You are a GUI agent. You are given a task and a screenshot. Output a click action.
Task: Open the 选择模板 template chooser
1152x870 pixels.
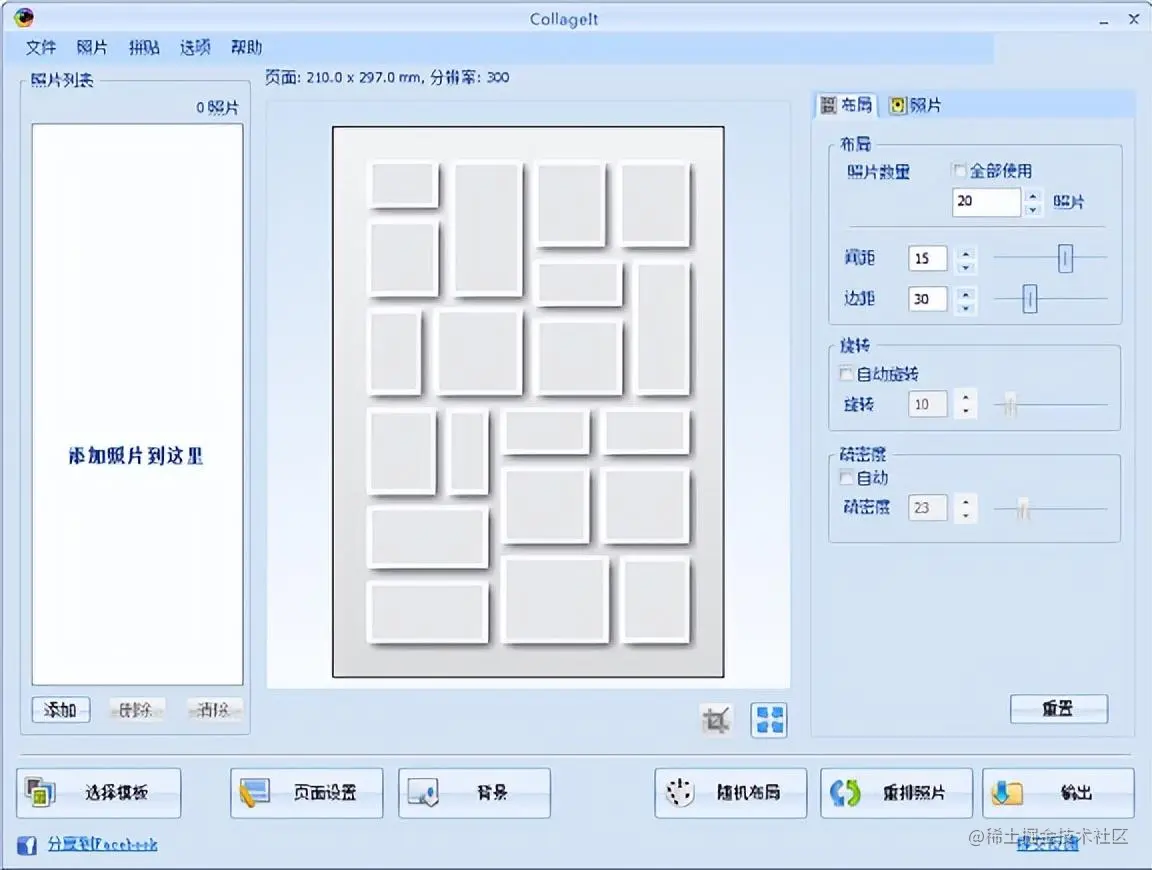point(99,793)
